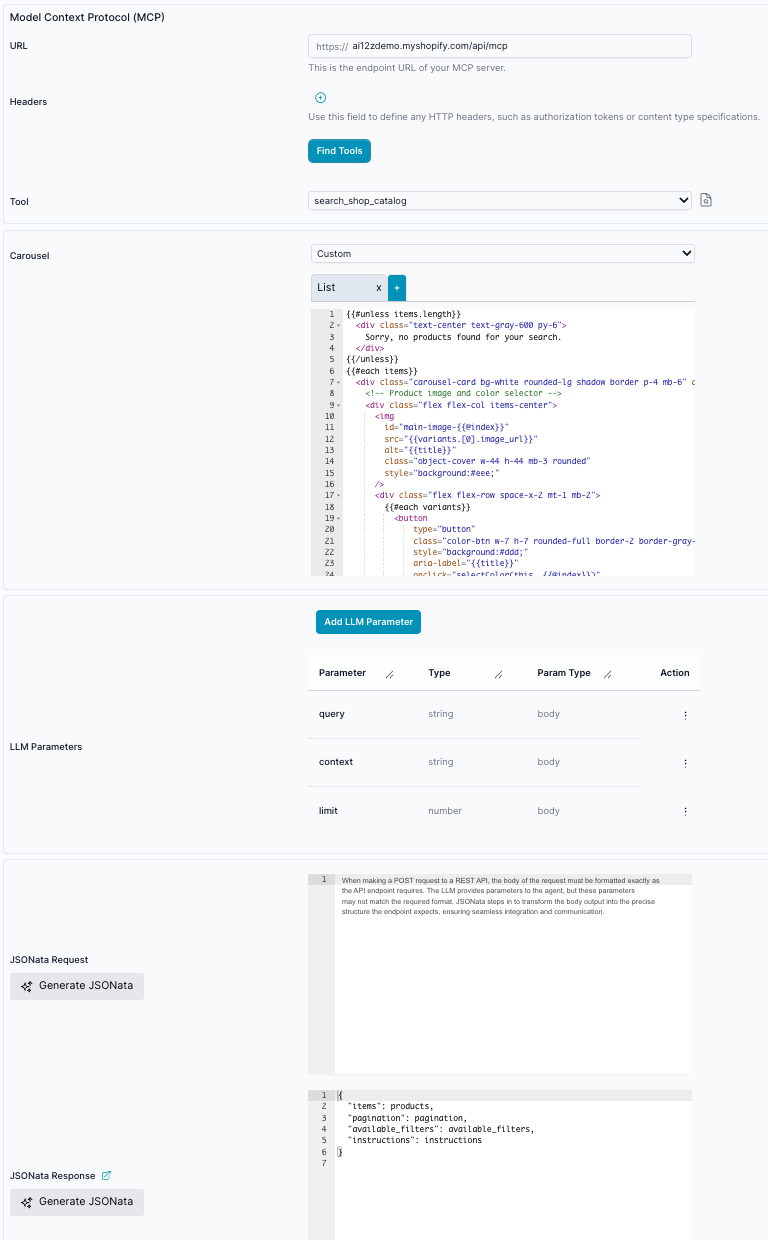The image size is (768, 1240).
Task: Collapse code fold at line 9
Action: pyautogui.click(x=339, y=405)
